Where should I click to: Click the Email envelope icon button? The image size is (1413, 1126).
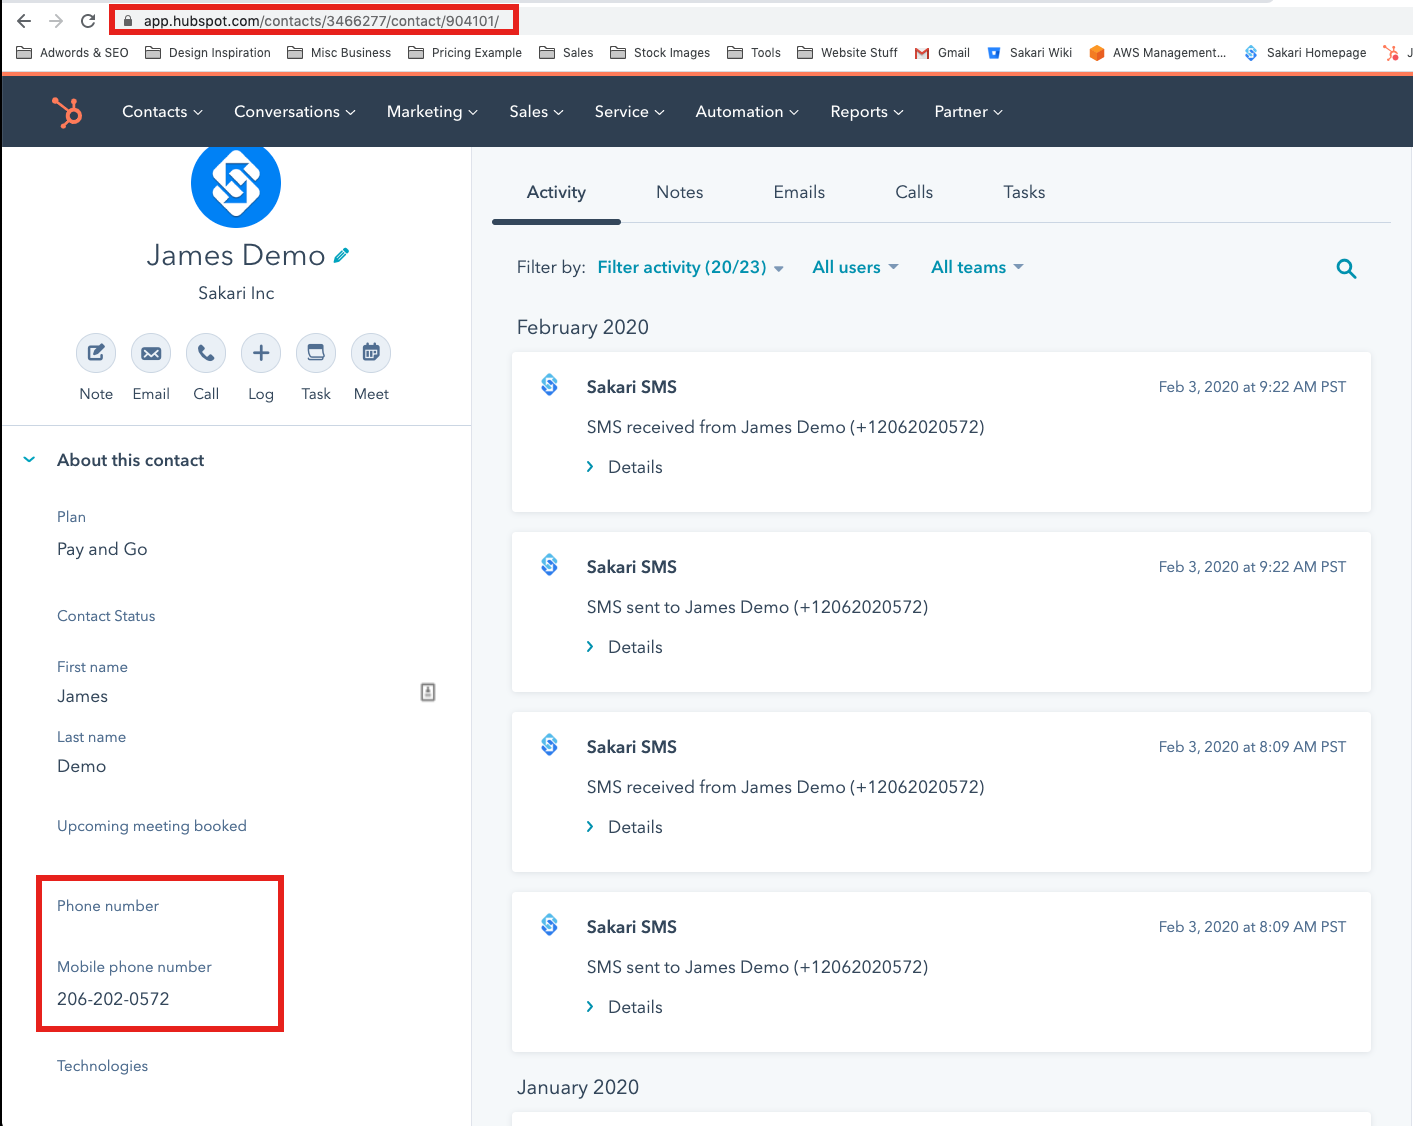[x=151, y=353]
